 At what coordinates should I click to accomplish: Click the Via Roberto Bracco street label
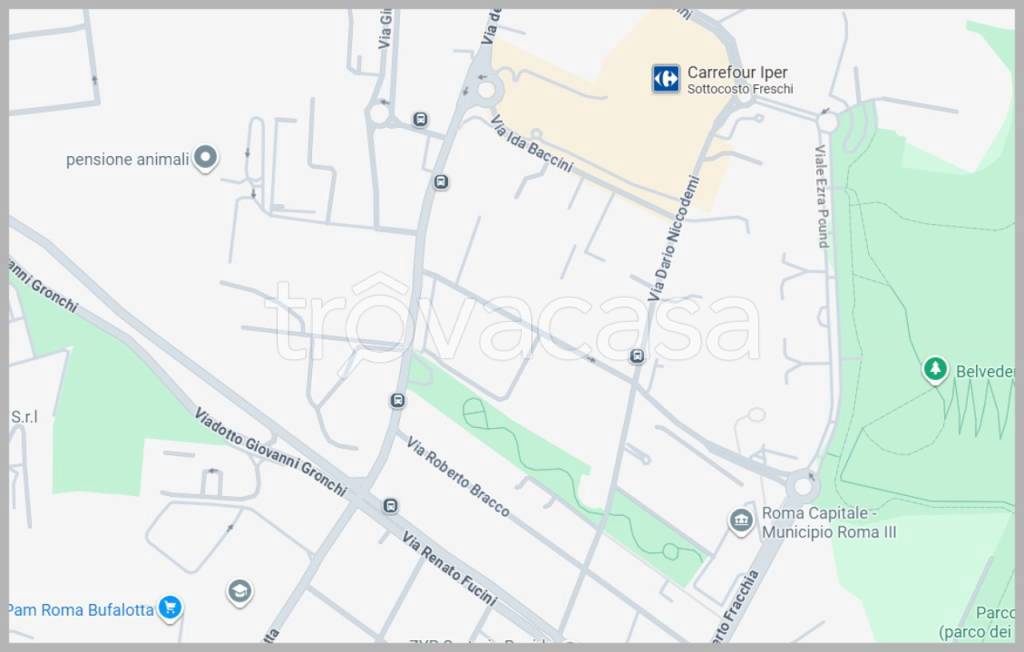pos(458,478)
